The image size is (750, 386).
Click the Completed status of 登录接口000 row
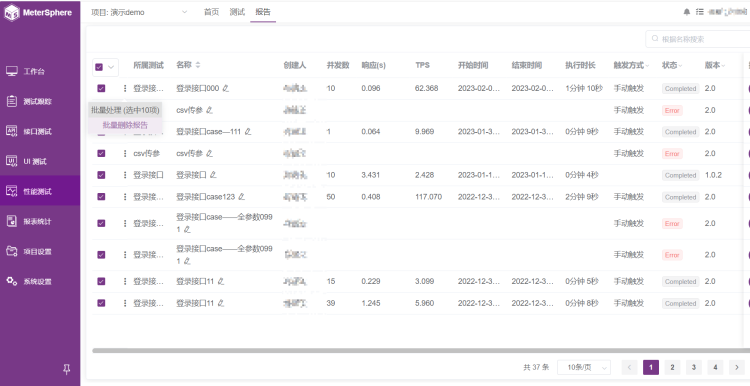click(x=680, y=88)
